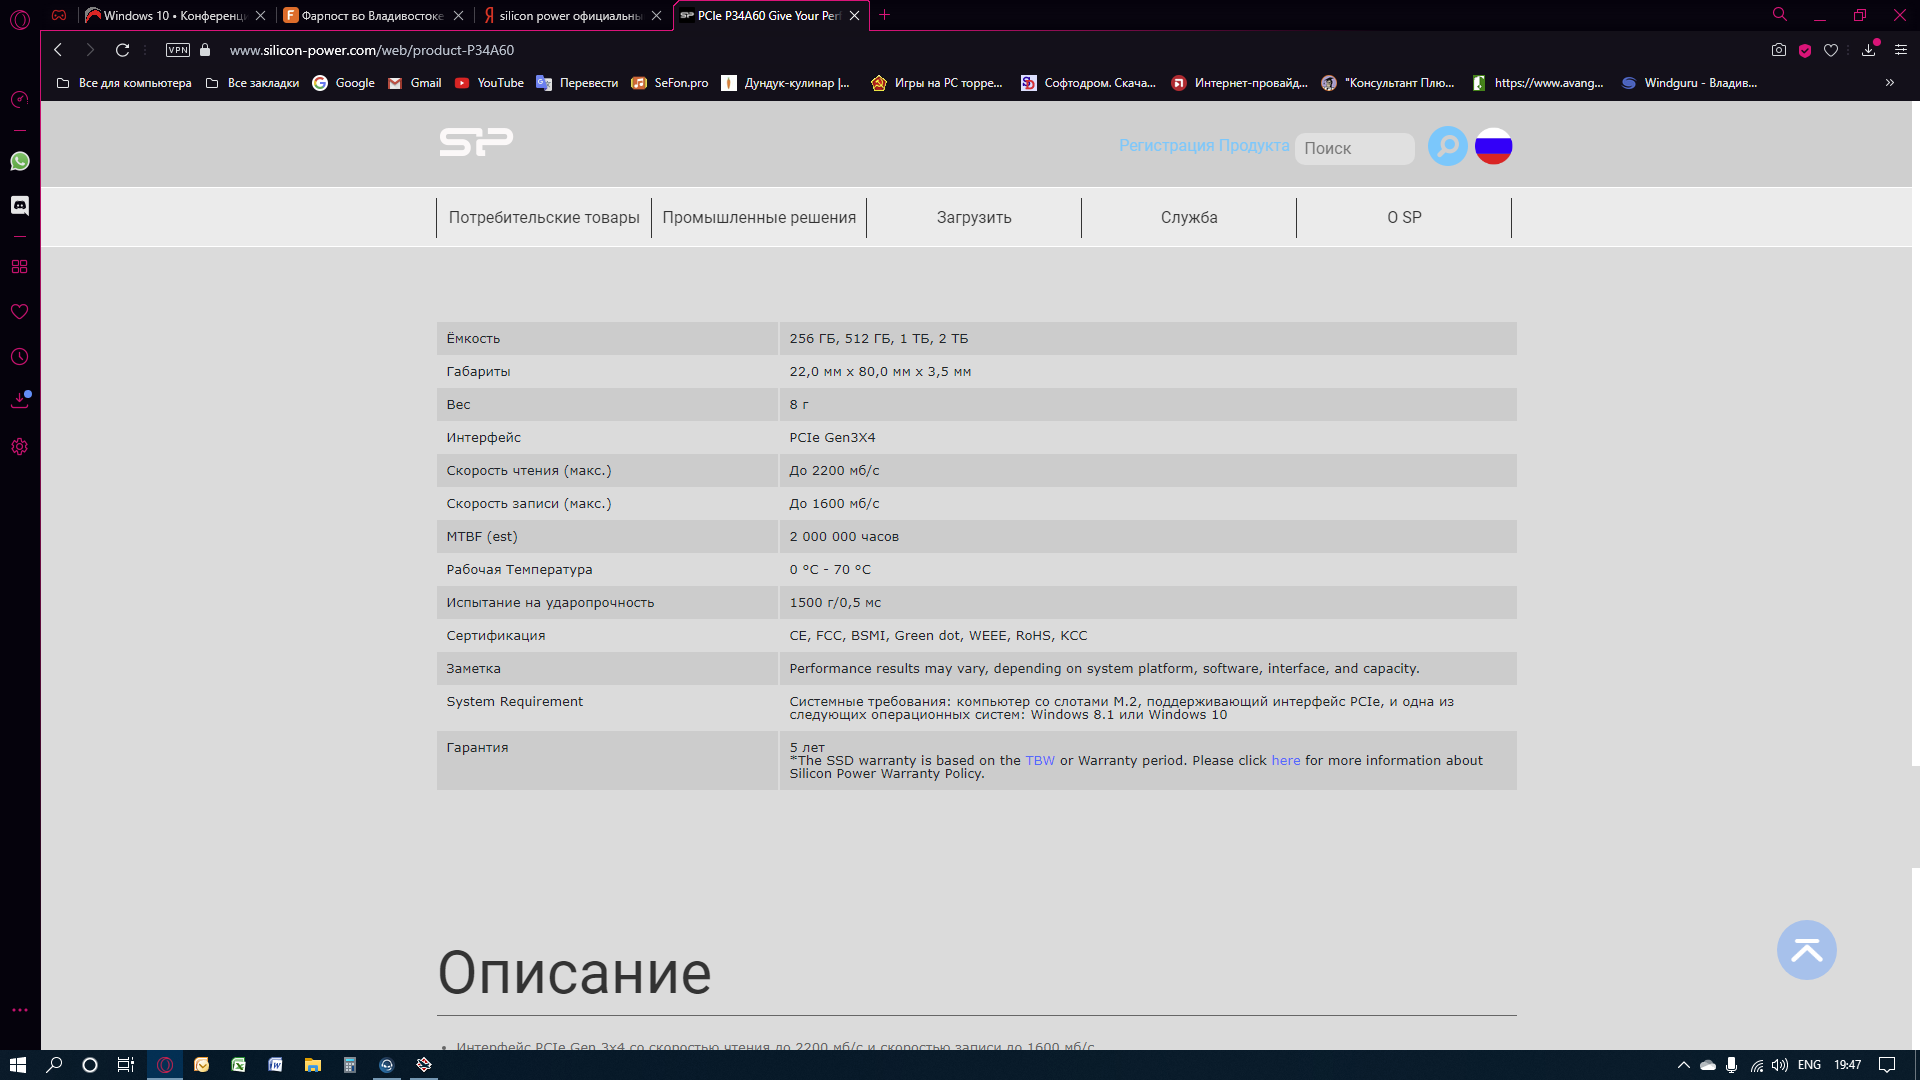
Task: Click the 'Регистрация Продукта' link
Action: tap(1204, 146)
